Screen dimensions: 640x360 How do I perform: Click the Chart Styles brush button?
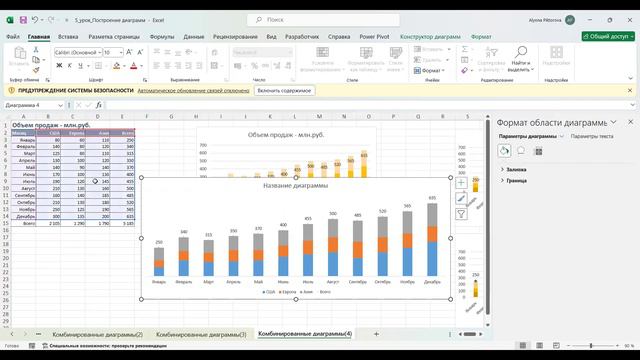461,198
